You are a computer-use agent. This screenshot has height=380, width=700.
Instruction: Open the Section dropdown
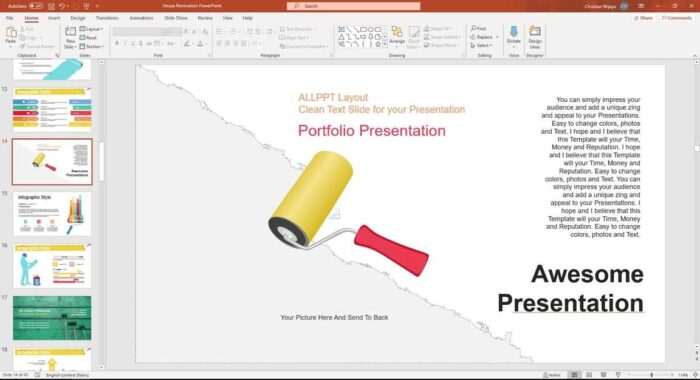click(92, 46)
